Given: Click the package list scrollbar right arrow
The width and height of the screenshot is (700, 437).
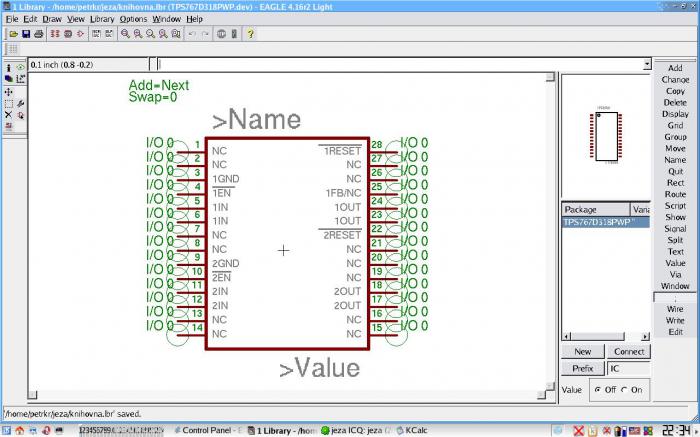Looking at the screenshot, I should (x=646, y=337).
